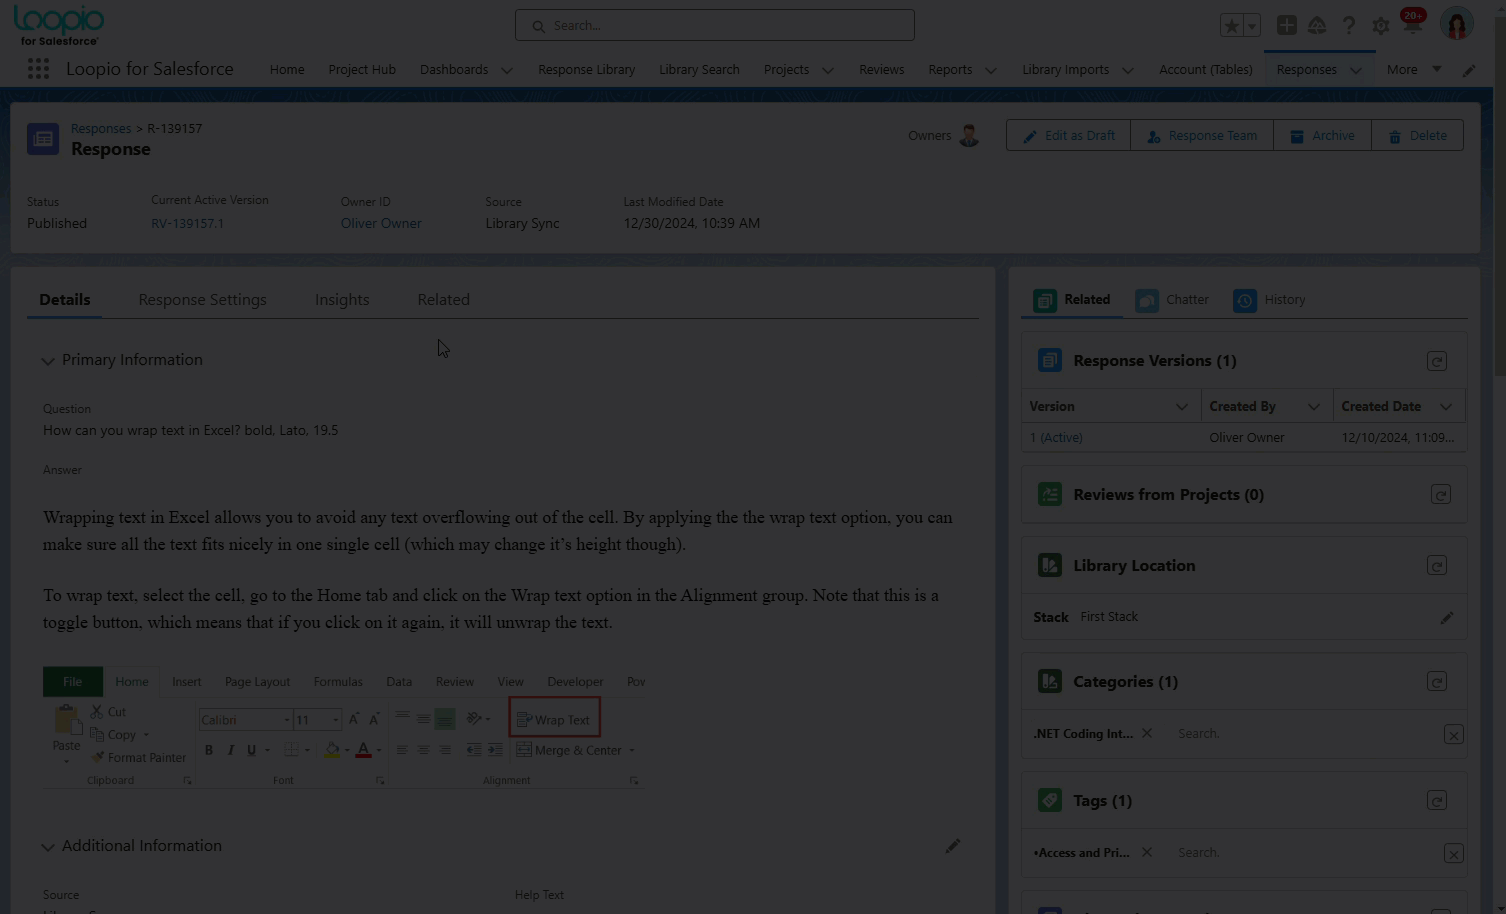Expand the Reports nav dropdown chevron
The width and height of the screenshot is (1506, 914).
(991, 70)
